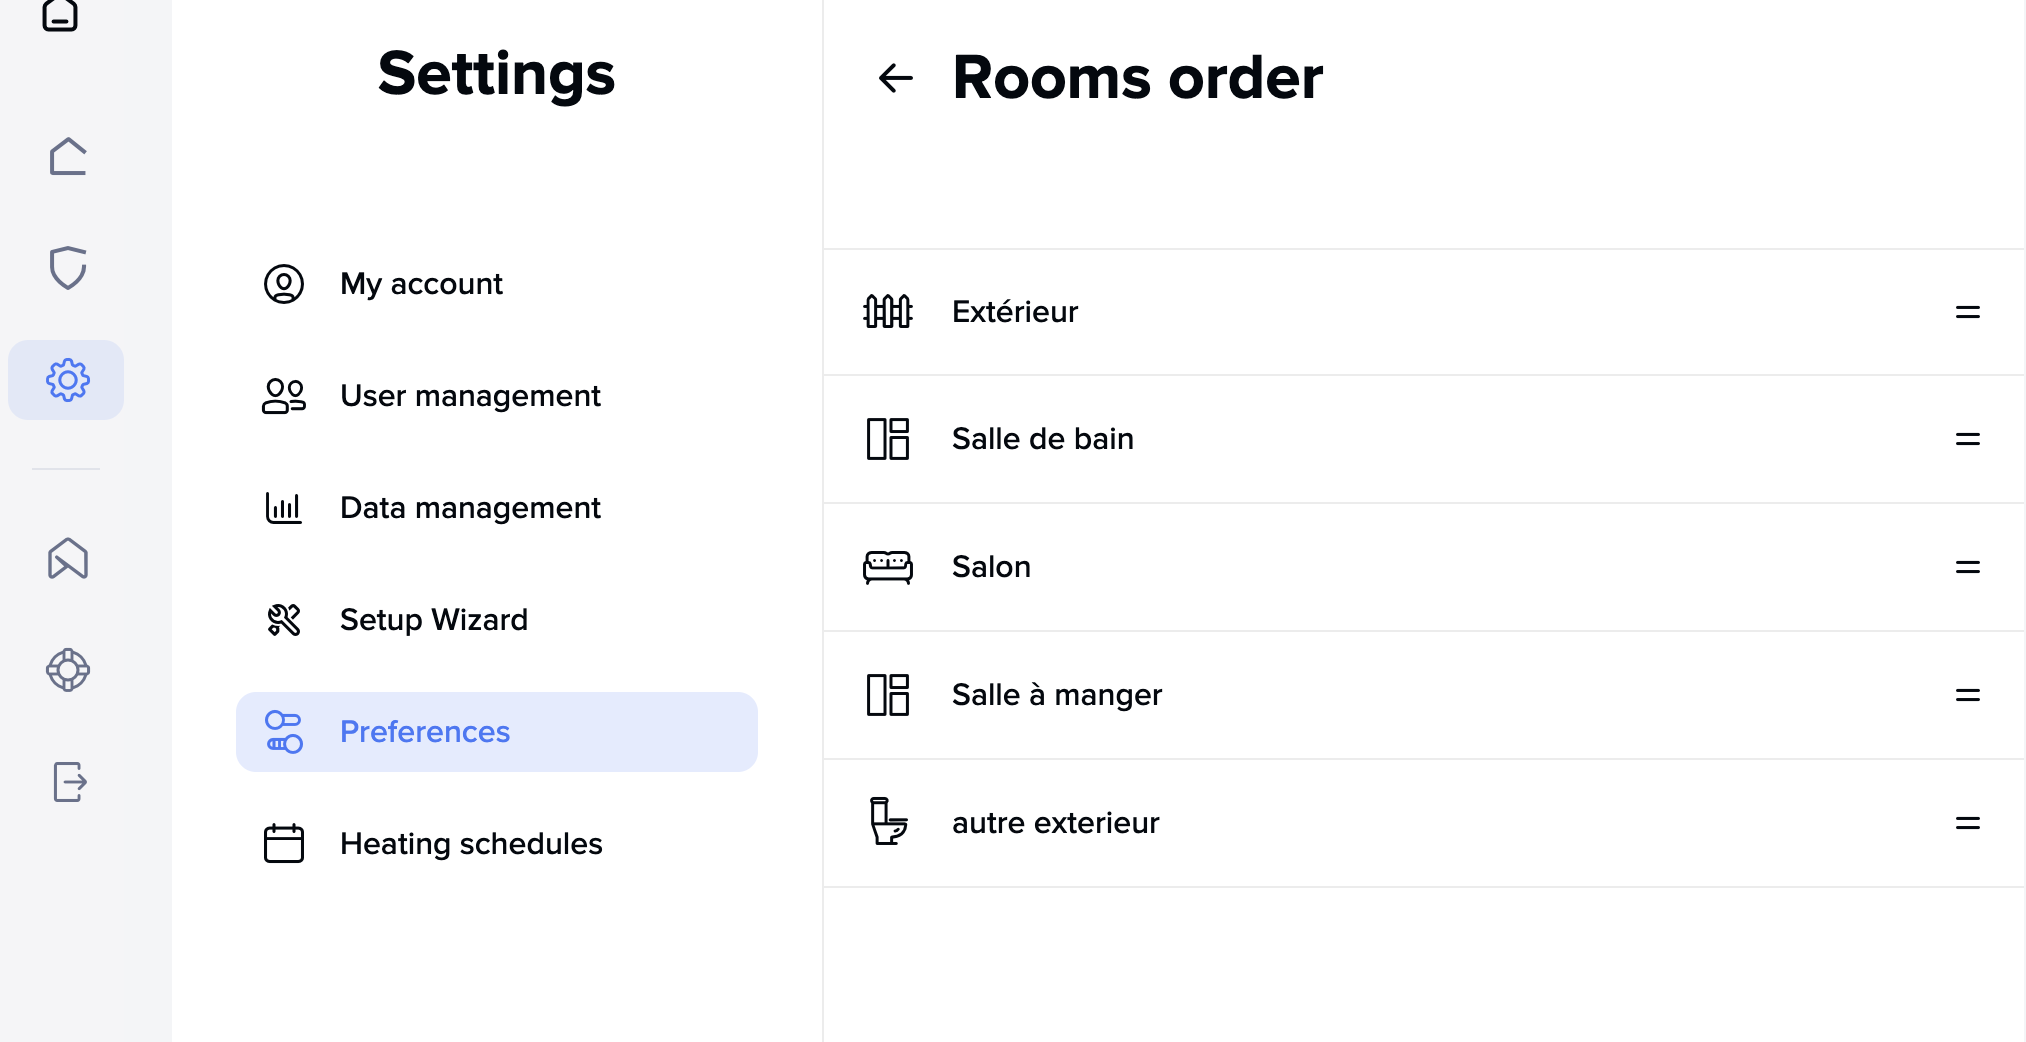This screenshot has height=1042, width=2026.
Task: Go to Data management
Action: click(x=470, y=508)
